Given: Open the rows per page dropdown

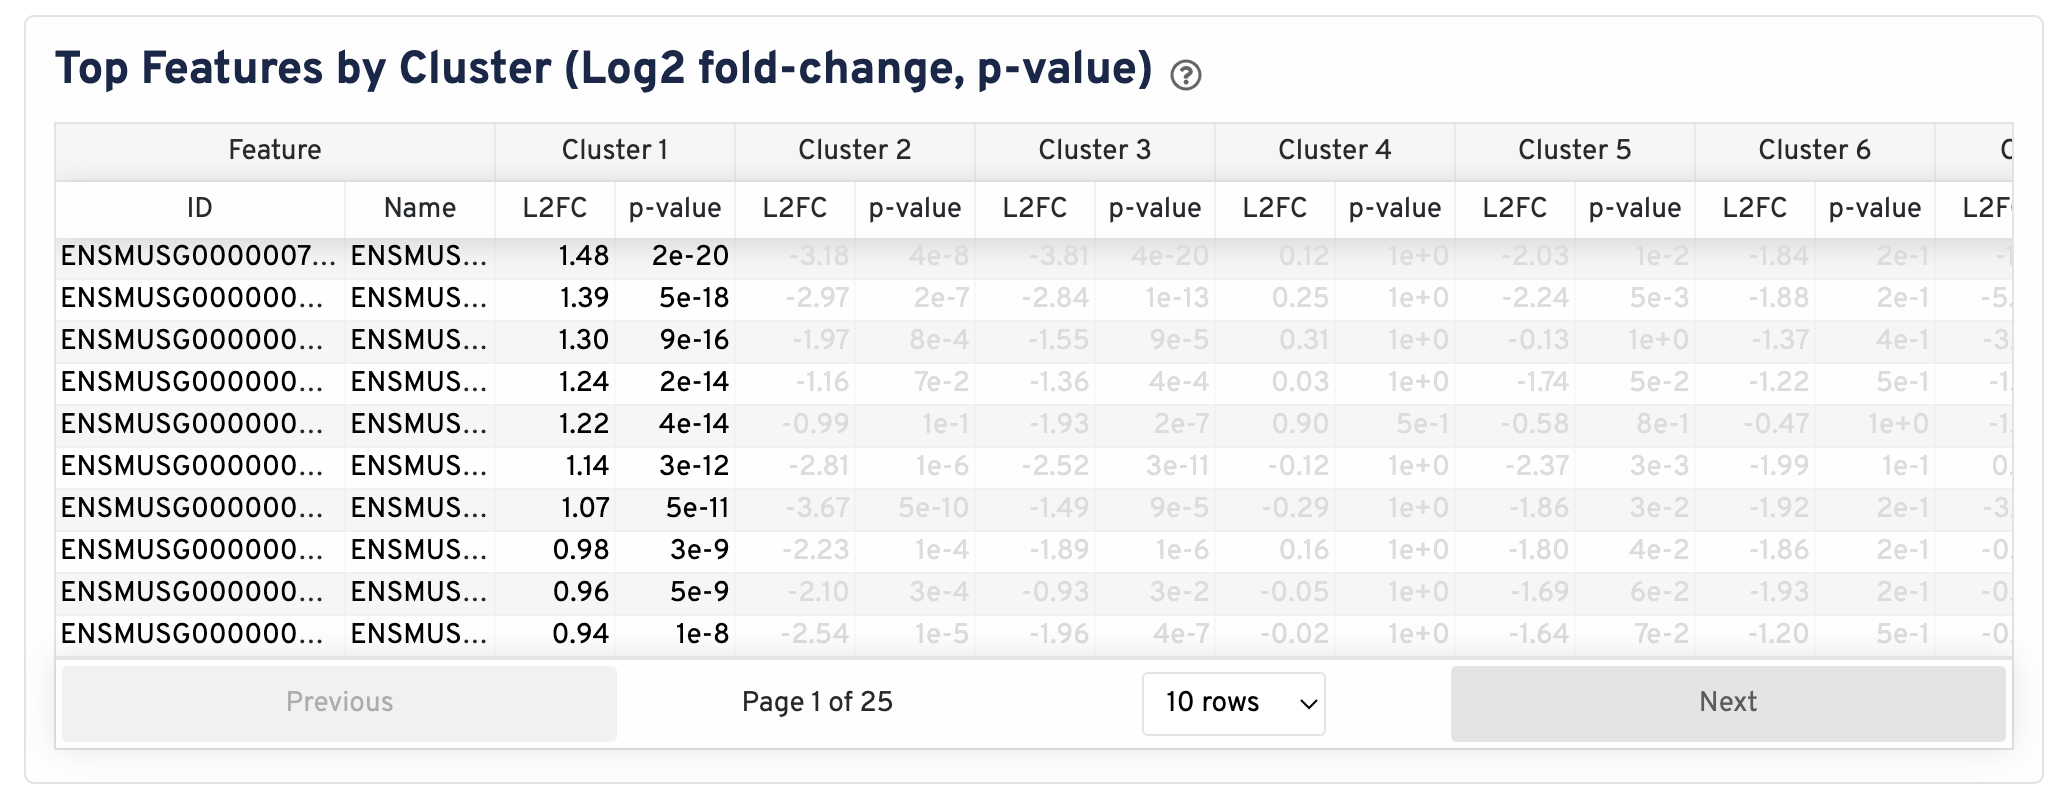Looking at the screenshot, I should [x=1233, y=703].
